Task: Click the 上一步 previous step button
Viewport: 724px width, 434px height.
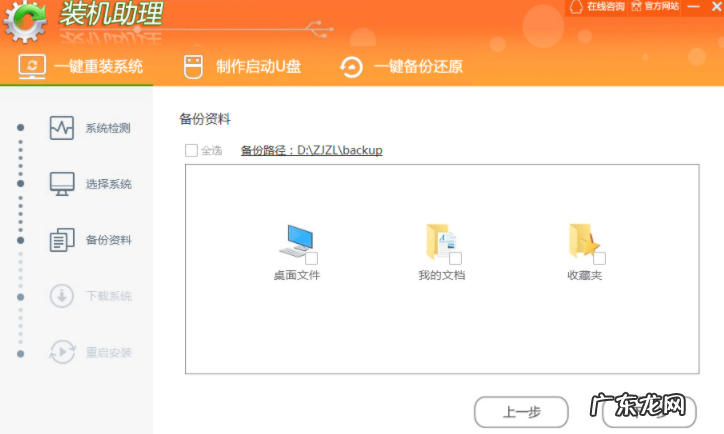Action: 521,412
